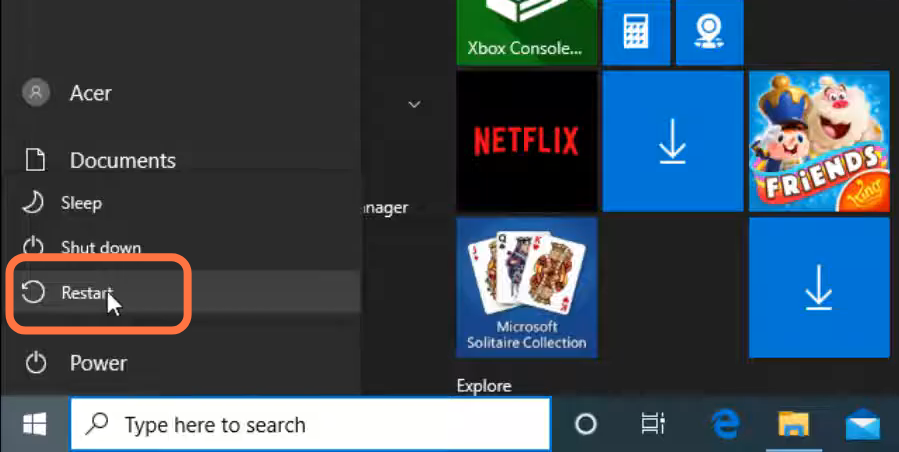Click the Cortana circle icon
Viewport: 899px width, 452px height.
coord(585,425)
